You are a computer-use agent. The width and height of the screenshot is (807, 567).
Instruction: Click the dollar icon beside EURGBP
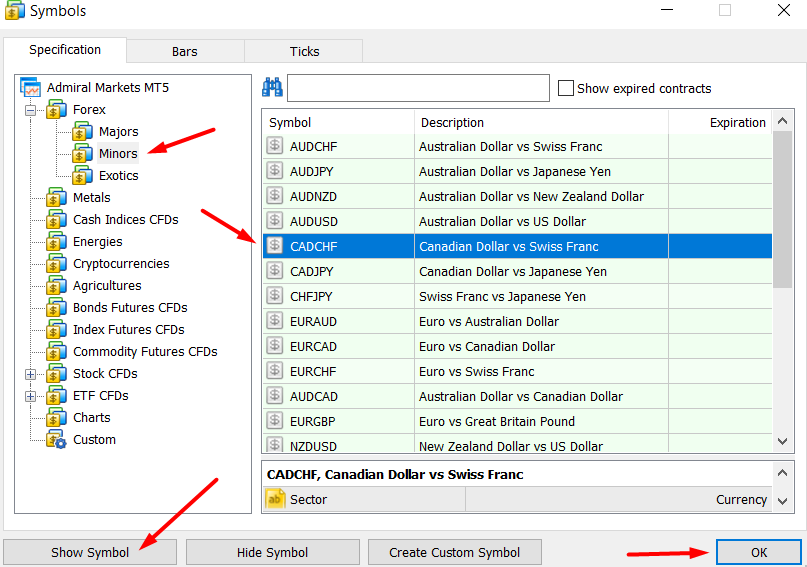[x=275, y=421]
